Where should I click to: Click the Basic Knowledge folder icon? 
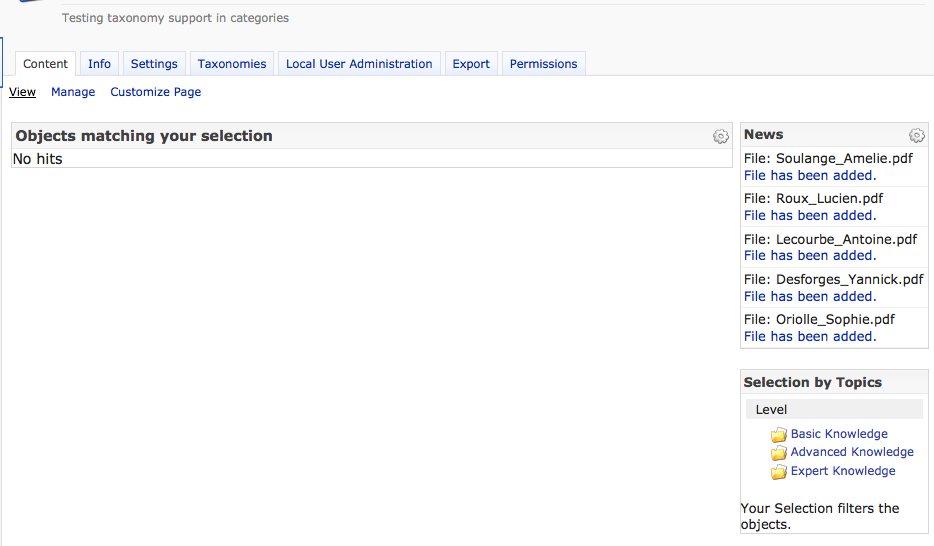click(779, 435)
